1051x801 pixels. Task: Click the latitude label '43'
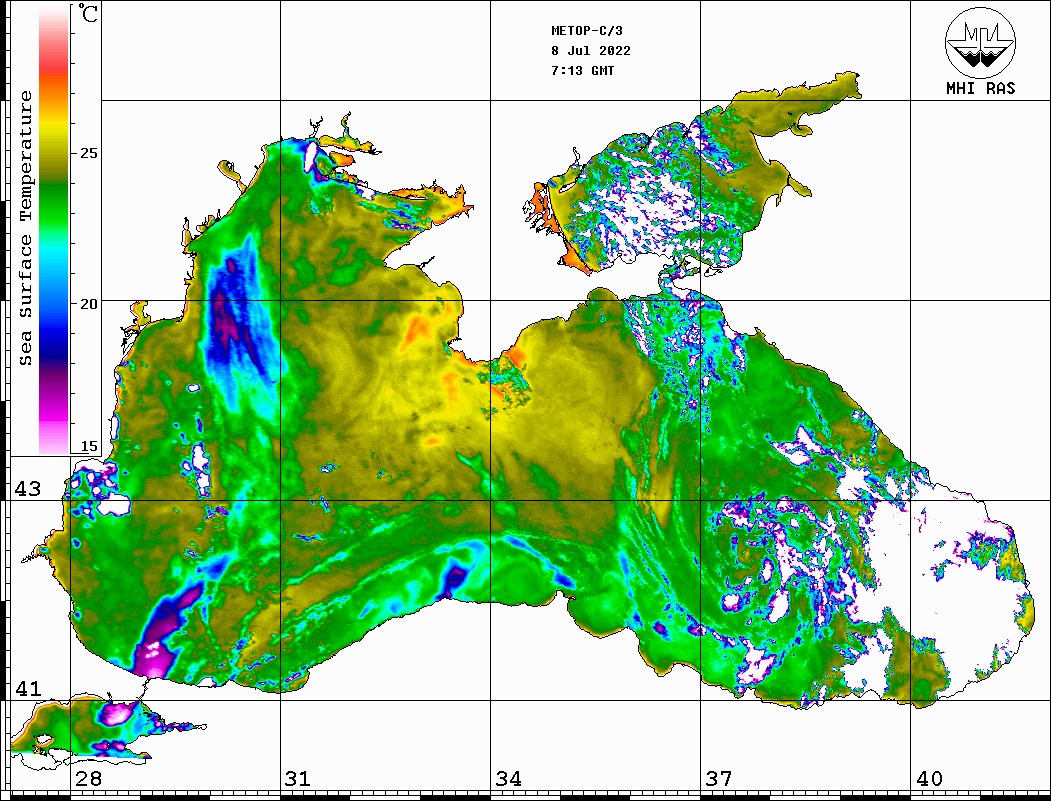pos(28,489)
